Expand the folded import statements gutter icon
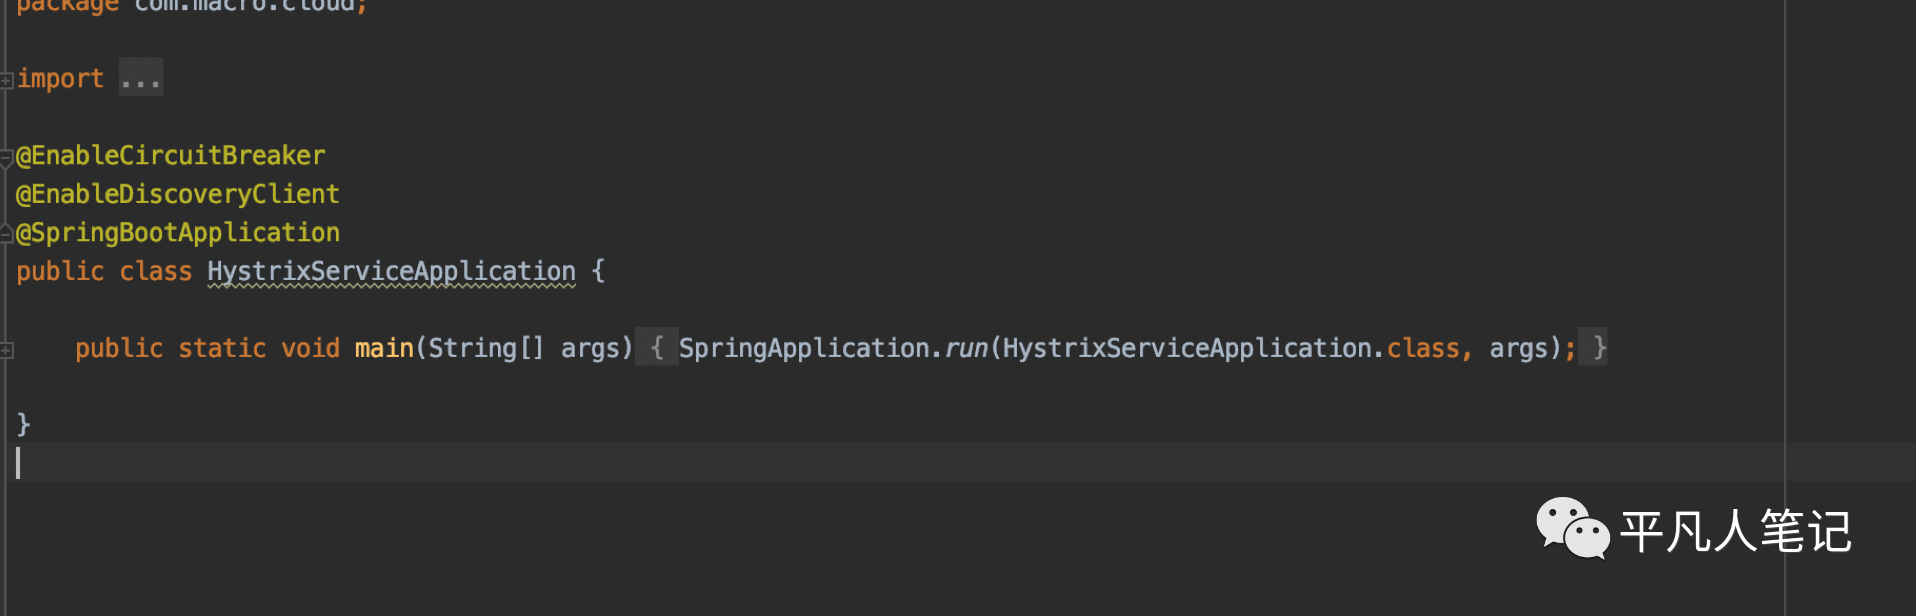Viewport: 1916px width, 616px height. [6, 80]
